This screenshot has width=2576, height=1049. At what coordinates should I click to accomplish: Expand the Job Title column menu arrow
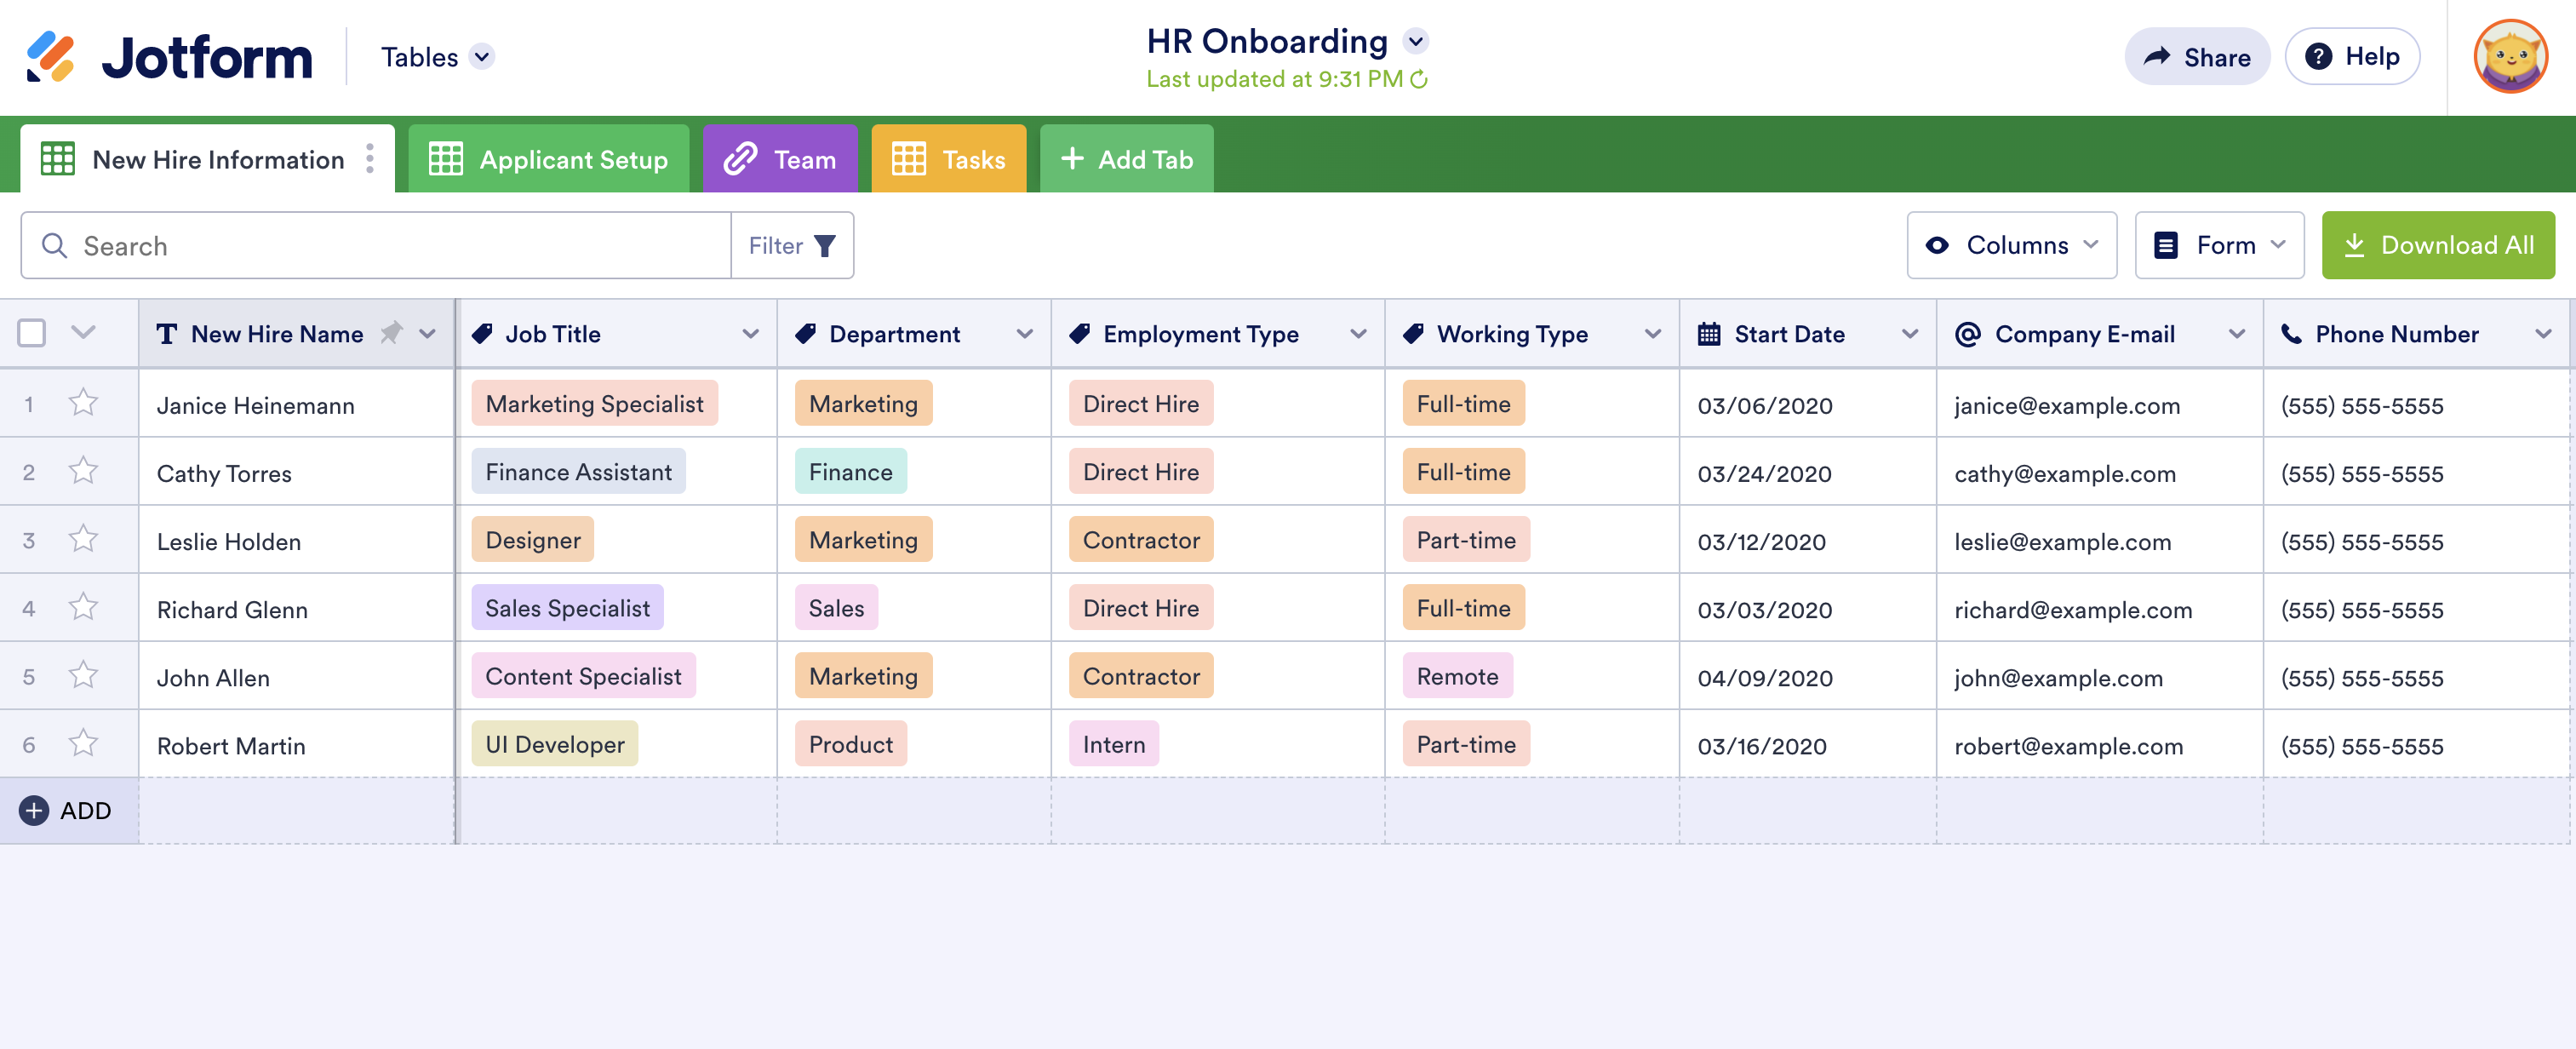point(750,334)
